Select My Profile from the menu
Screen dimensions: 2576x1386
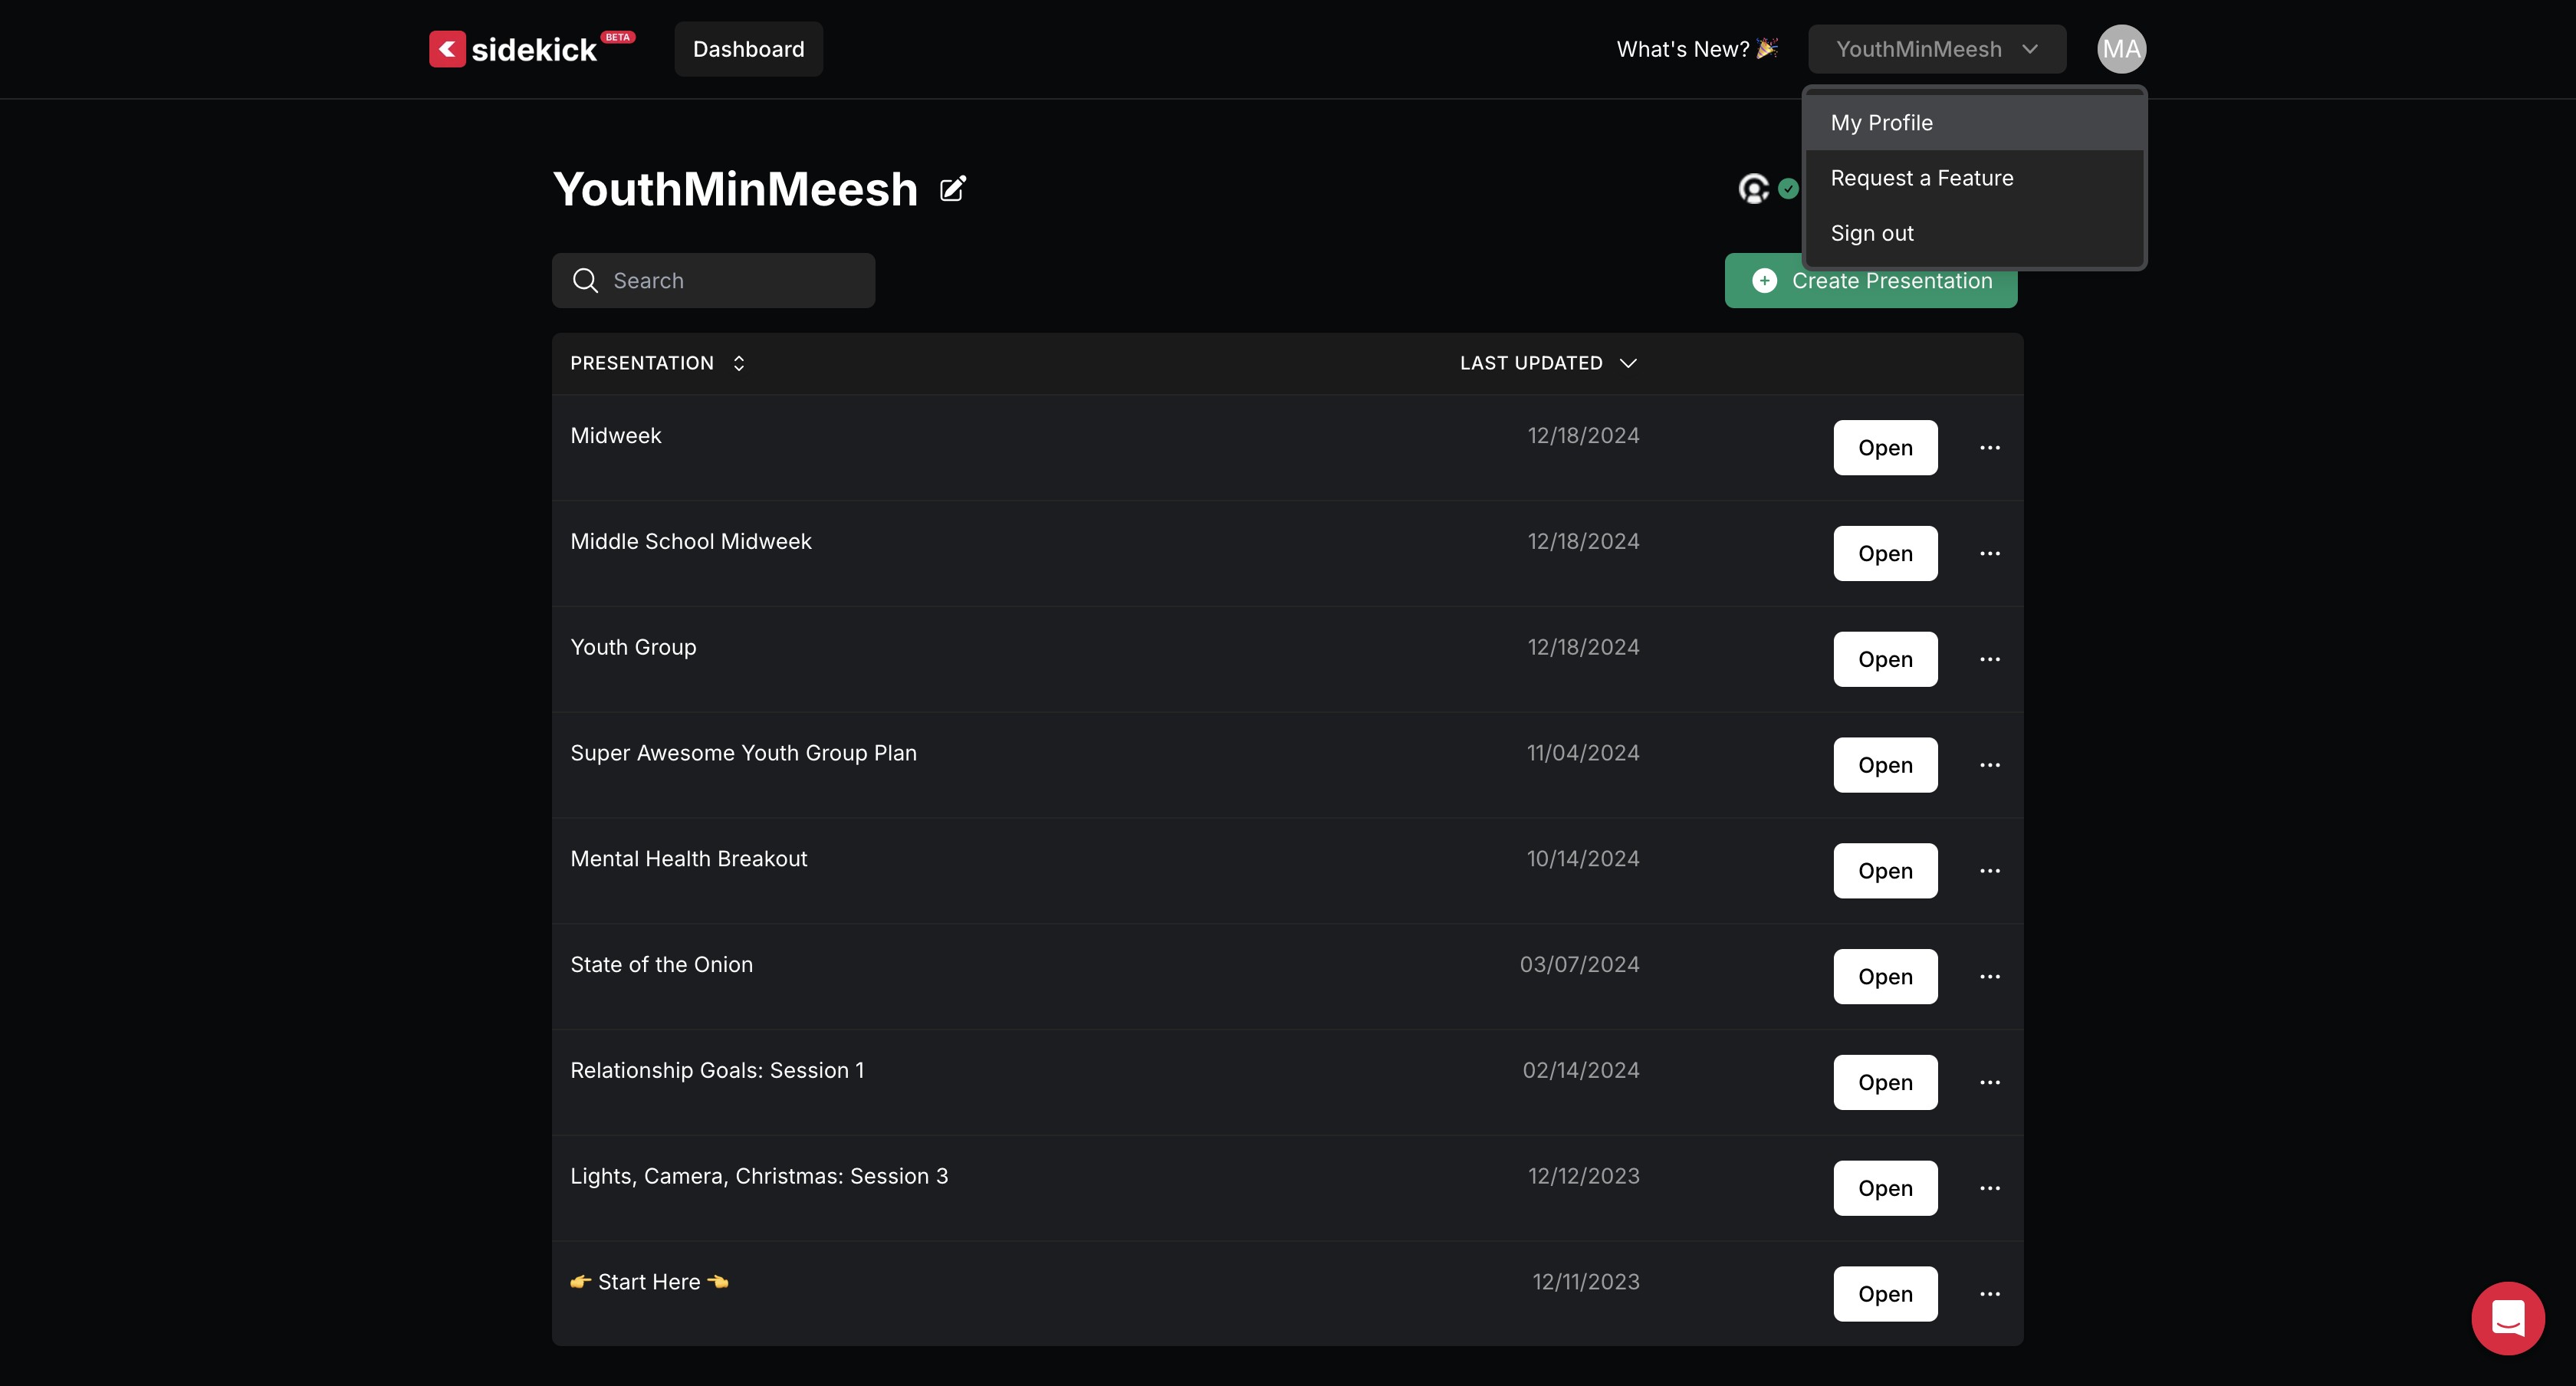1881,123
